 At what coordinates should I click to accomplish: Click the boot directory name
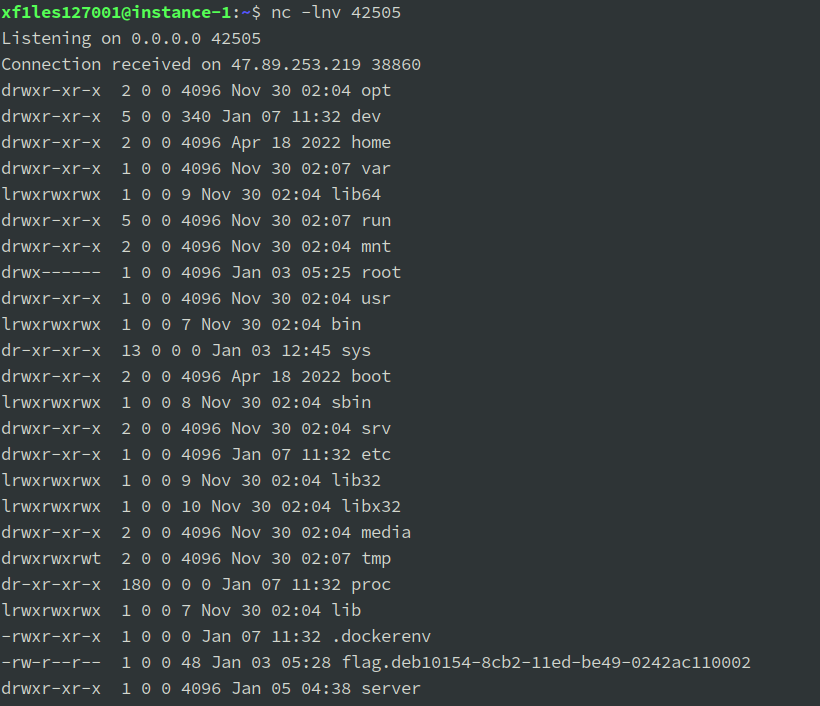(371, 376)
